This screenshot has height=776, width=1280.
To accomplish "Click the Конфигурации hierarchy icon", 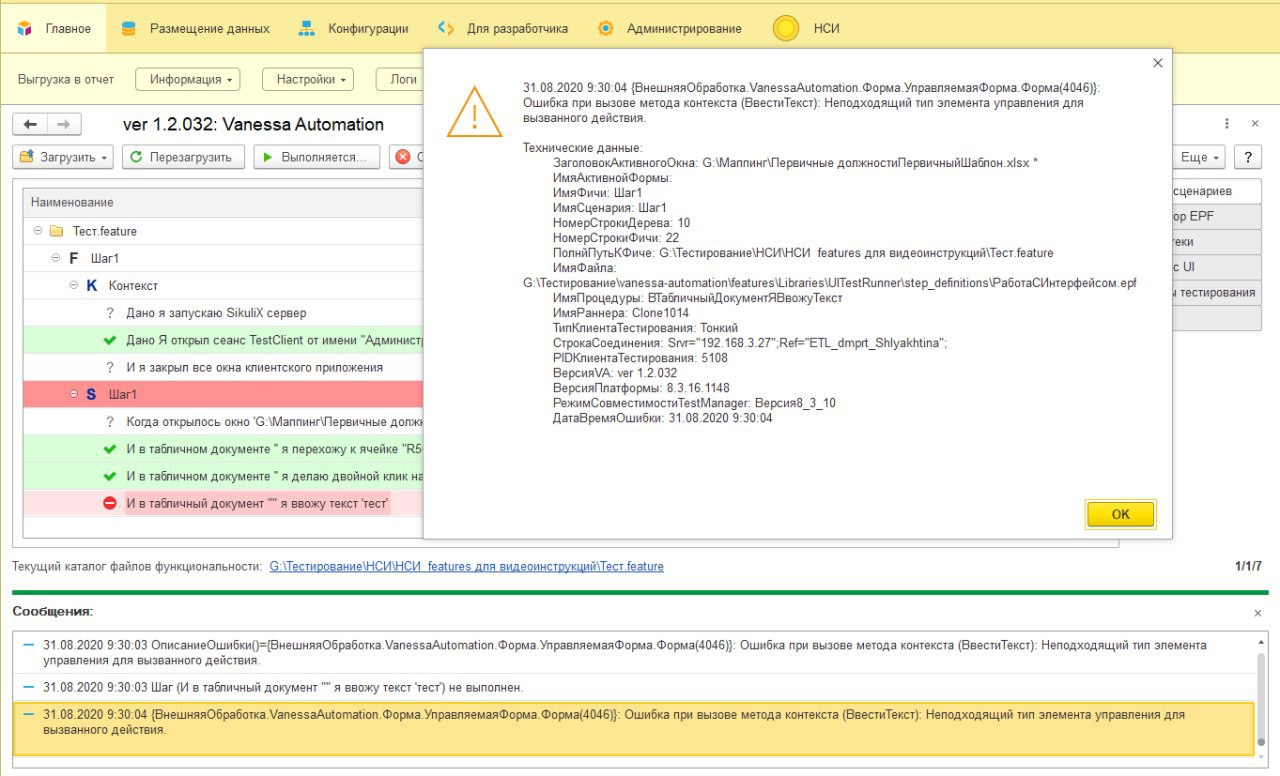I will (307, 28).
